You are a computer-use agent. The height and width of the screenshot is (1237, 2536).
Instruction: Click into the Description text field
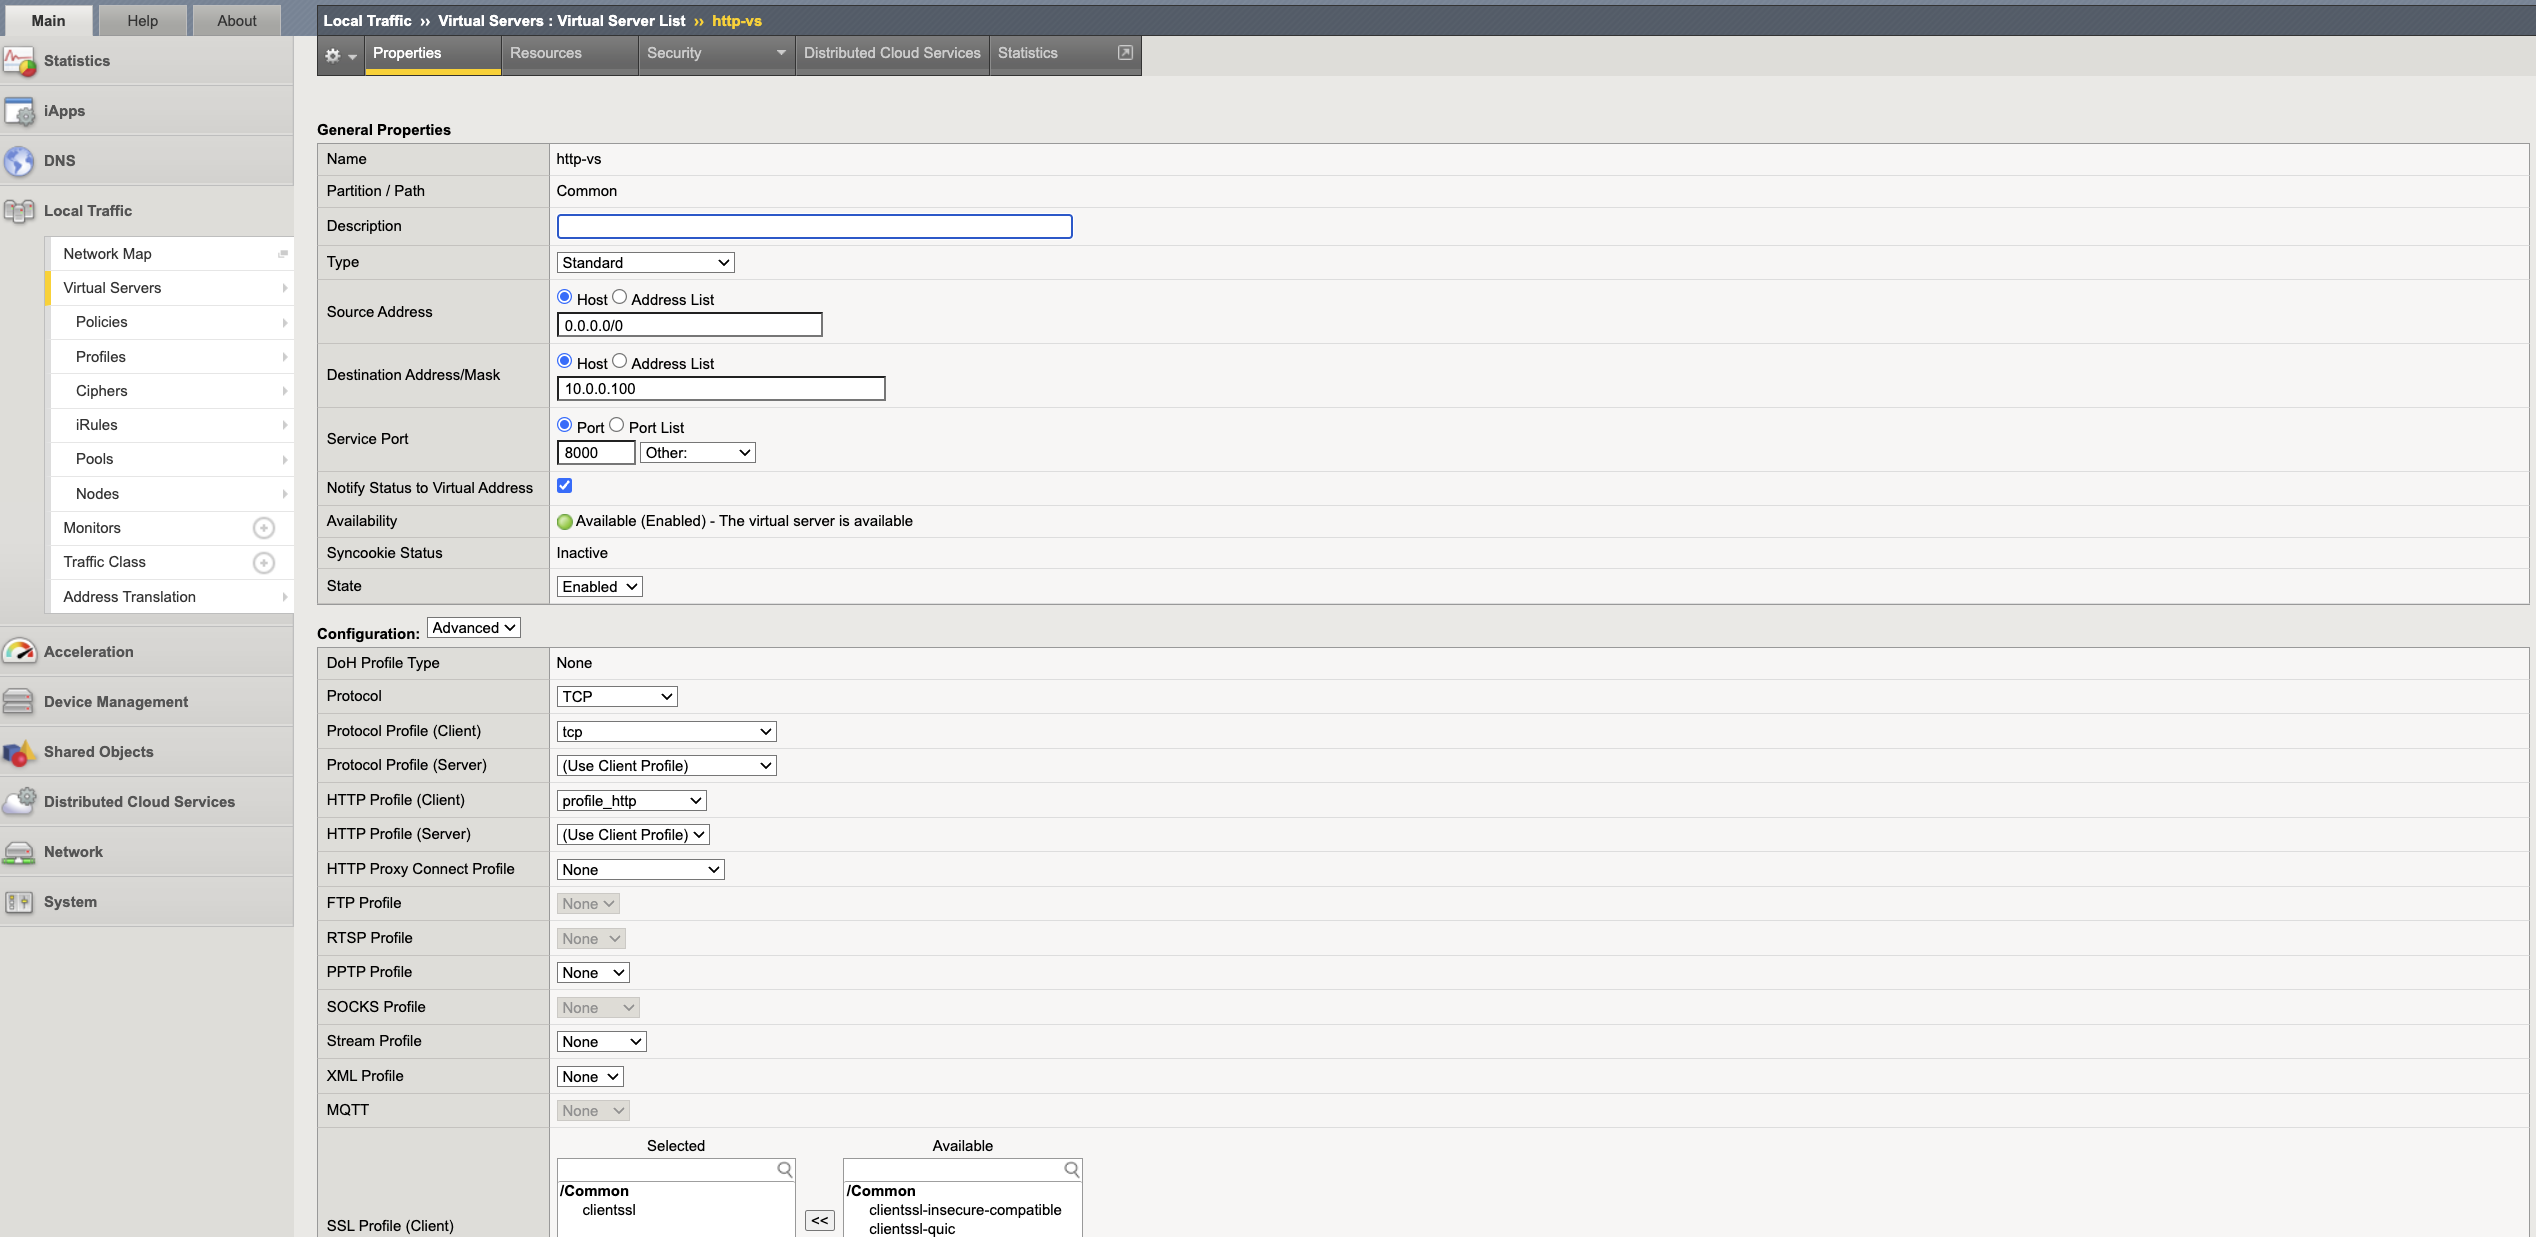(x=814, y=226)
